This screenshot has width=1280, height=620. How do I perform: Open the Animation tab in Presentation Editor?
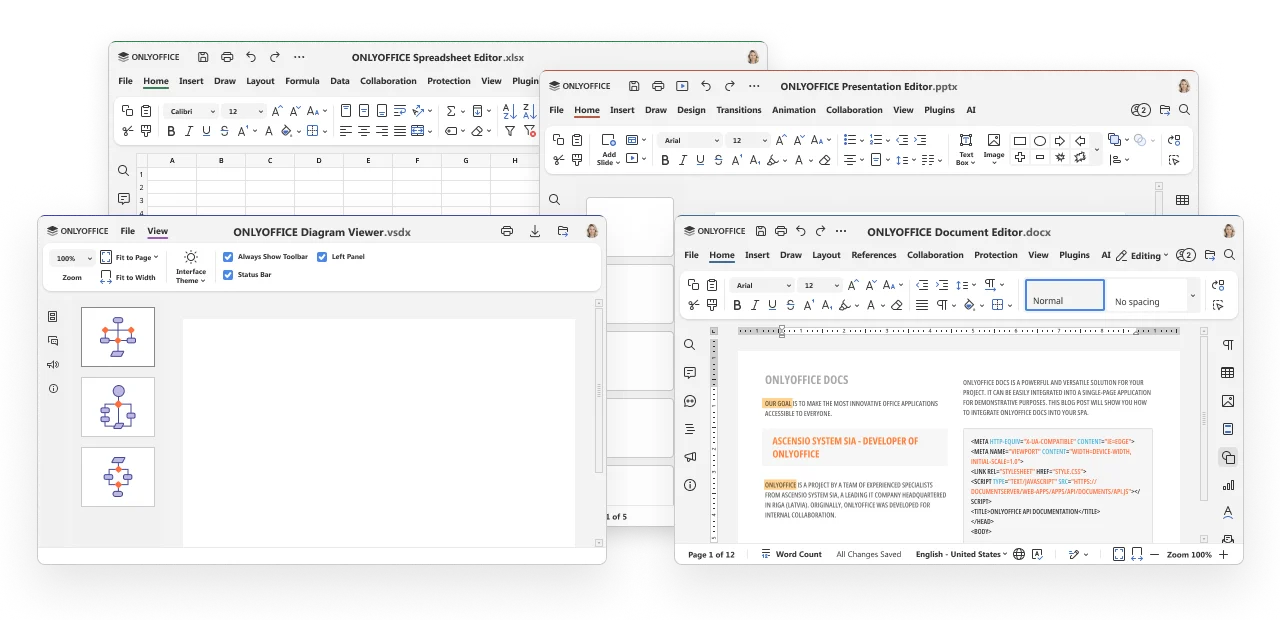(x=794, y=110)
